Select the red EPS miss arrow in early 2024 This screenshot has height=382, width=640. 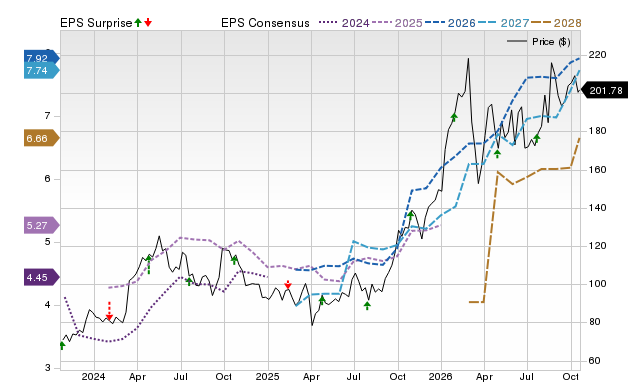[x=109, y=311]
